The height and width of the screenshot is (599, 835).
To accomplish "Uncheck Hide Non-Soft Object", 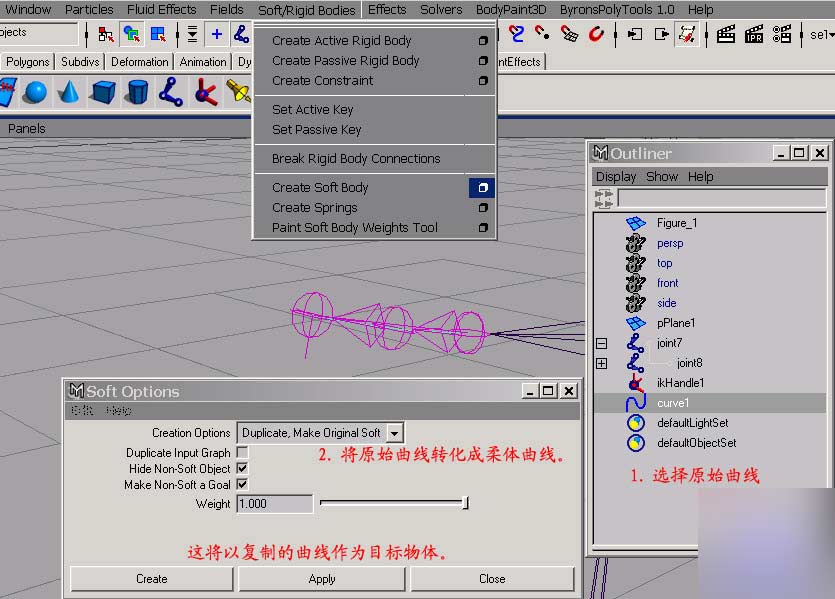I will pyautogui.click(x=242, y=468).
